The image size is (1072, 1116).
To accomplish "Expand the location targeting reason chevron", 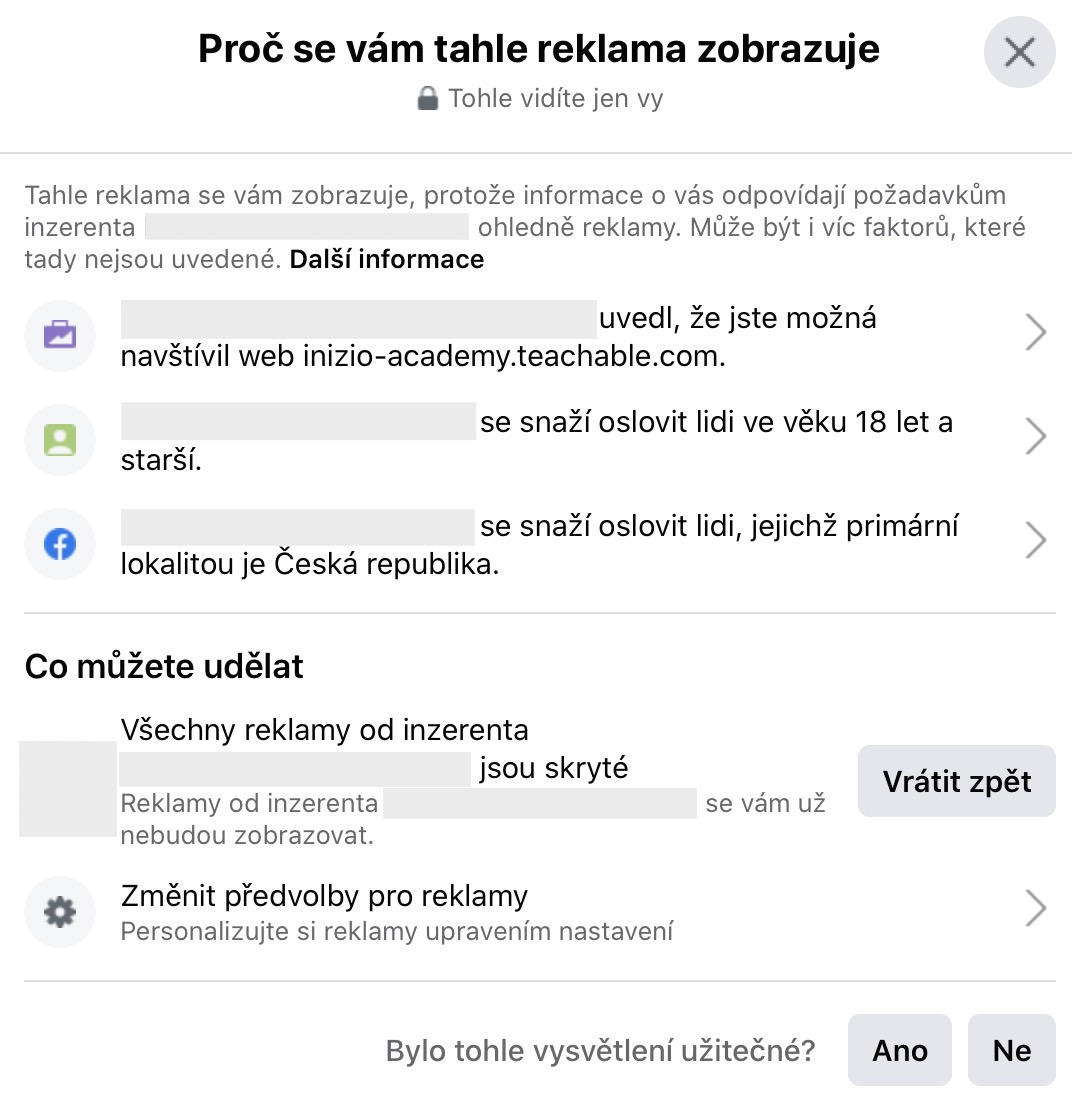I will click(x=1036, y=543).
